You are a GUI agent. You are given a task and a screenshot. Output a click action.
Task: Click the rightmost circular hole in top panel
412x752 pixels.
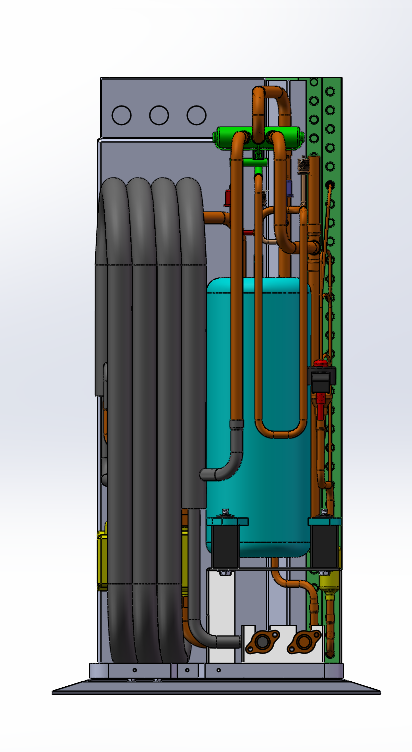(197, 115)
